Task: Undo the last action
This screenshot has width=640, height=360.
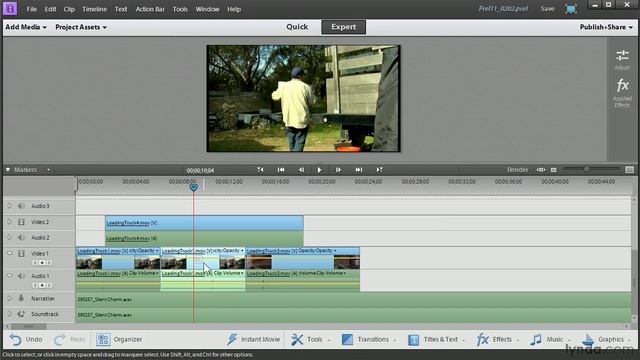Action: point(26,339)
